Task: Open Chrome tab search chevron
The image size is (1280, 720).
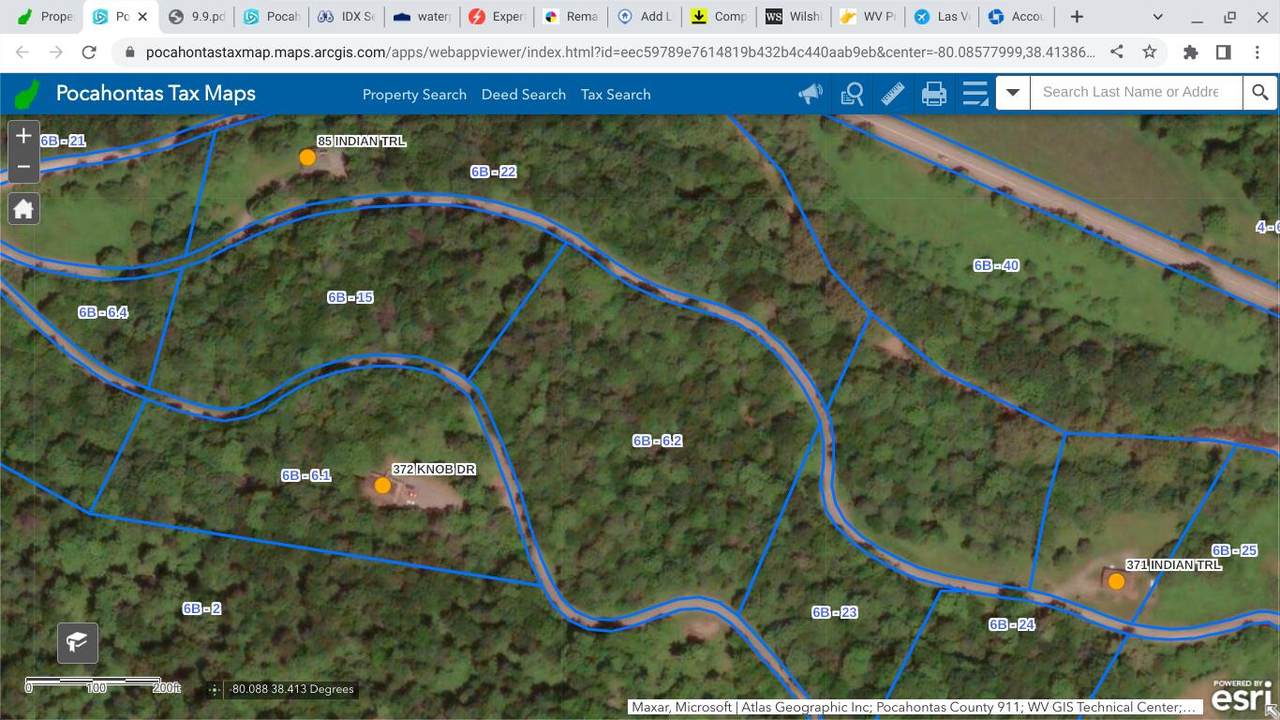Action: click(1158, 16)
